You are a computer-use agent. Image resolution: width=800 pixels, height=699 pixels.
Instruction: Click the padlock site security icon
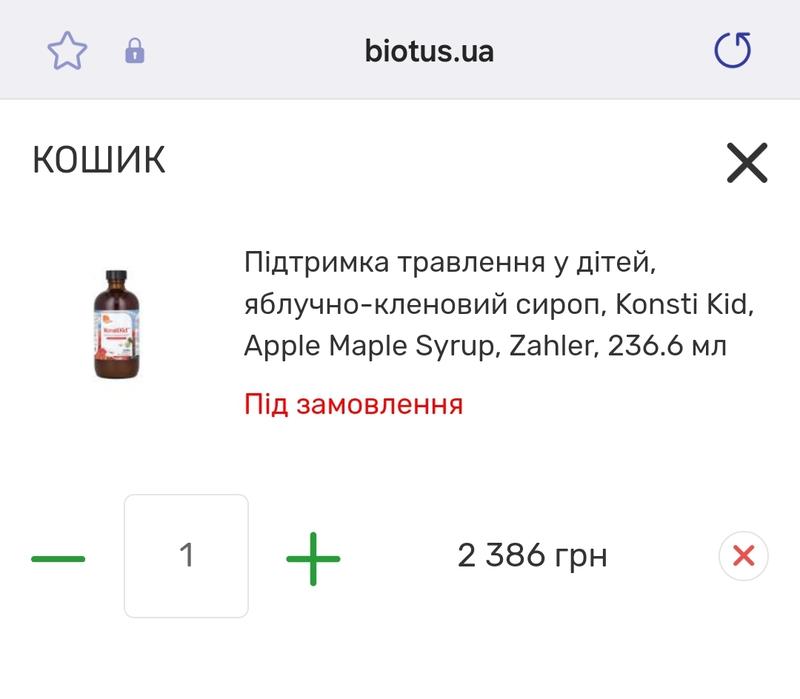pyautogui.click(x=134, y=51)
